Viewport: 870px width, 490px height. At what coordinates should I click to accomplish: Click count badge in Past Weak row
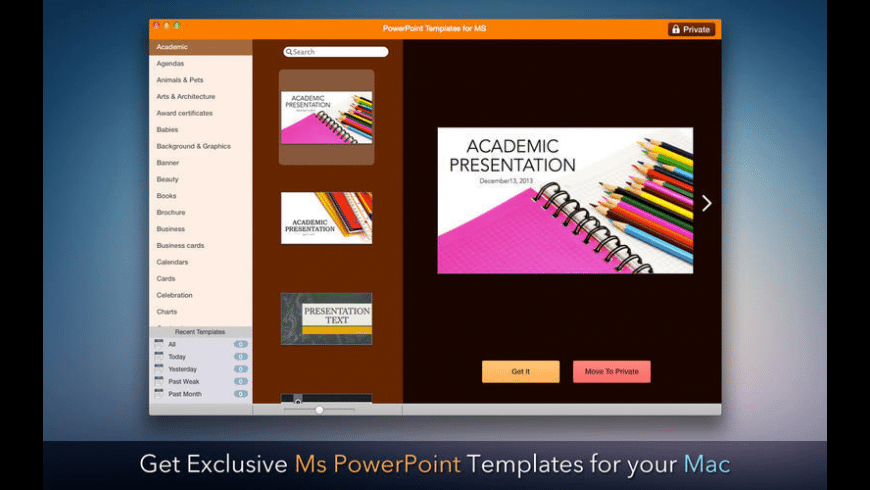point(240,382)
